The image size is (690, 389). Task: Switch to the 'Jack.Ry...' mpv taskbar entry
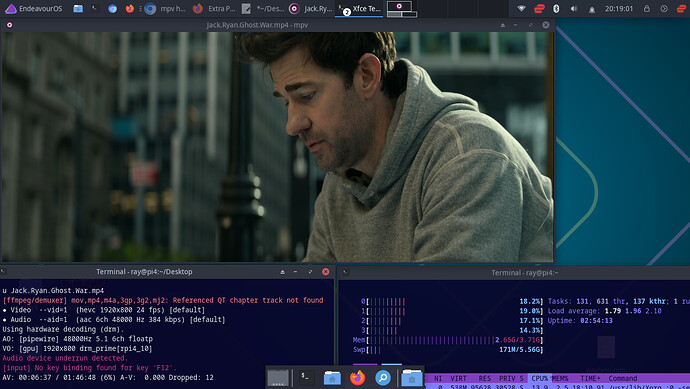(x=311, y=8)
